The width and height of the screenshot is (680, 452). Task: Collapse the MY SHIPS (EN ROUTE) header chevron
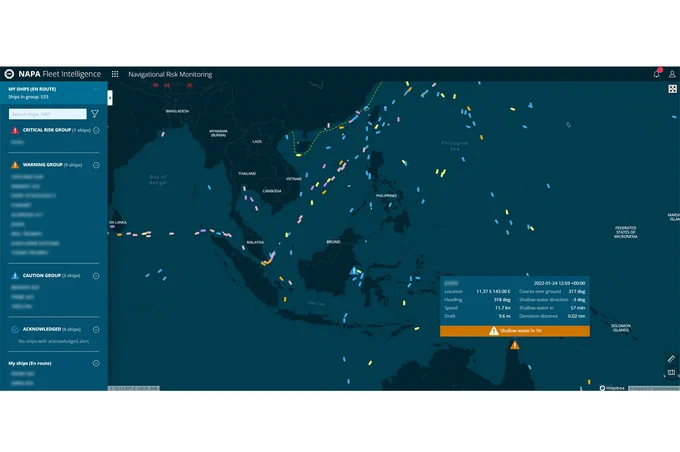pos(96,89)
